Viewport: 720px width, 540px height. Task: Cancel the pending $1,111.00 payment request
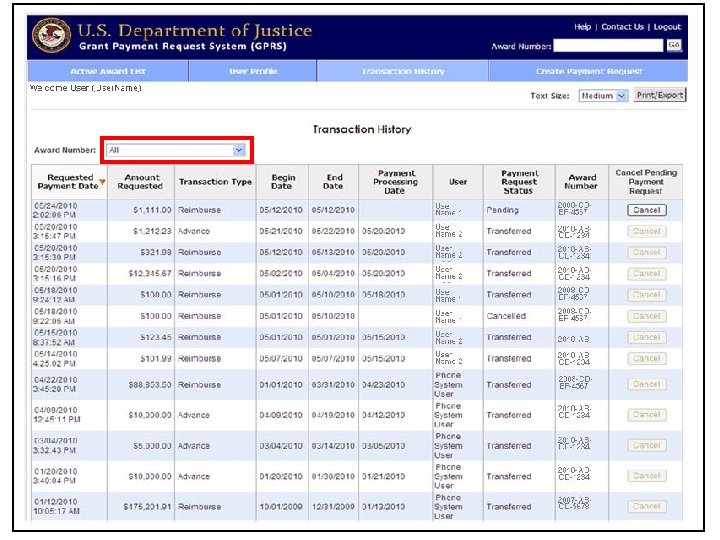647,210
